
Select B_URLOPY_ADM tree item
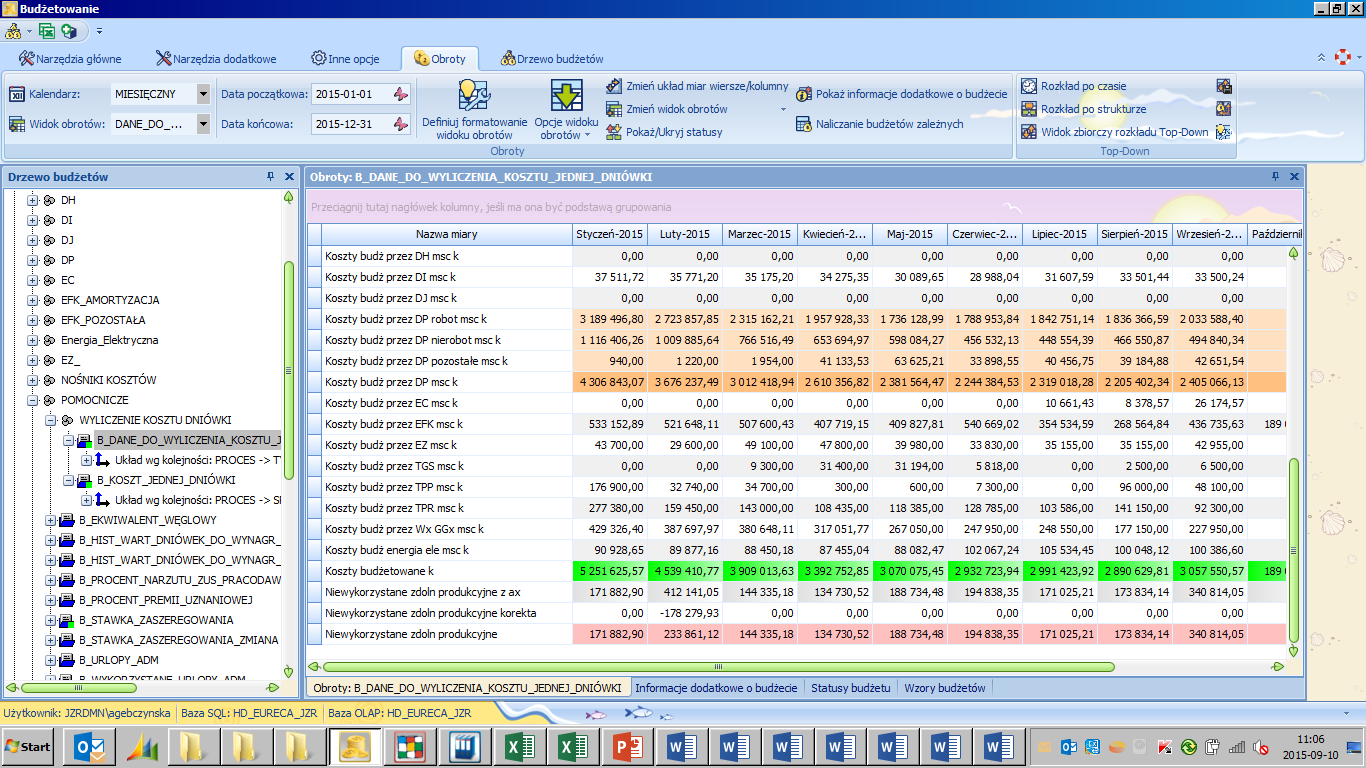point(120,660)
